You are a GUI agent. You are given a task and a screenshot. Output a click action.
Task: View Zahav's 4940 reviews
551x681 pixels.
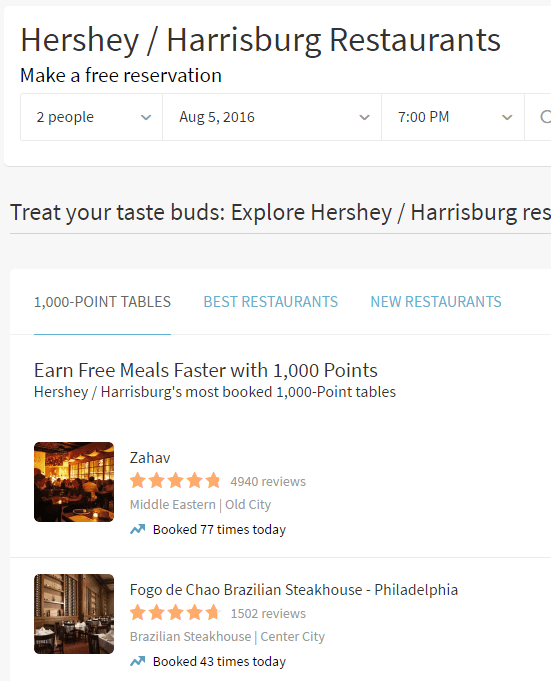pyautogui.click(x=268, y=482)
